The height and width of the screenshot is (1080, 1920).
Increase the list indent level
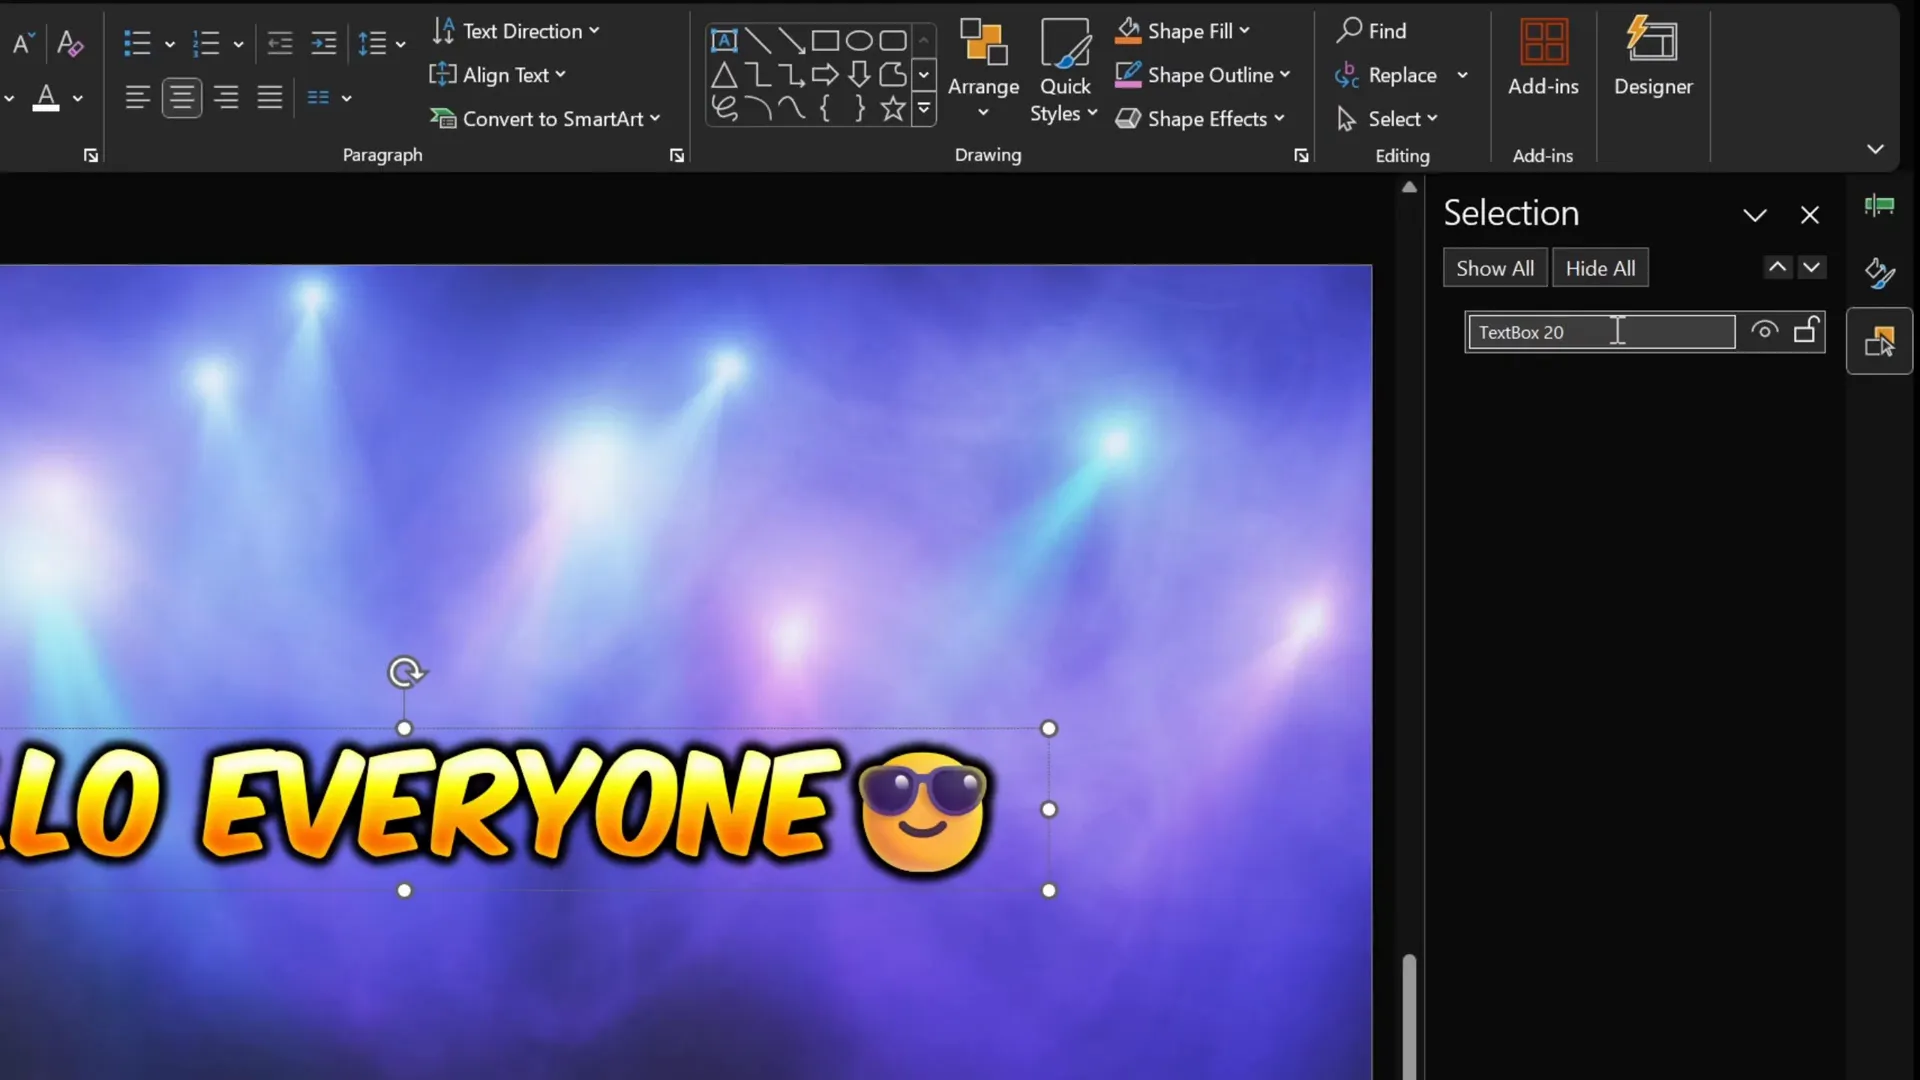[x=324, y=43]
